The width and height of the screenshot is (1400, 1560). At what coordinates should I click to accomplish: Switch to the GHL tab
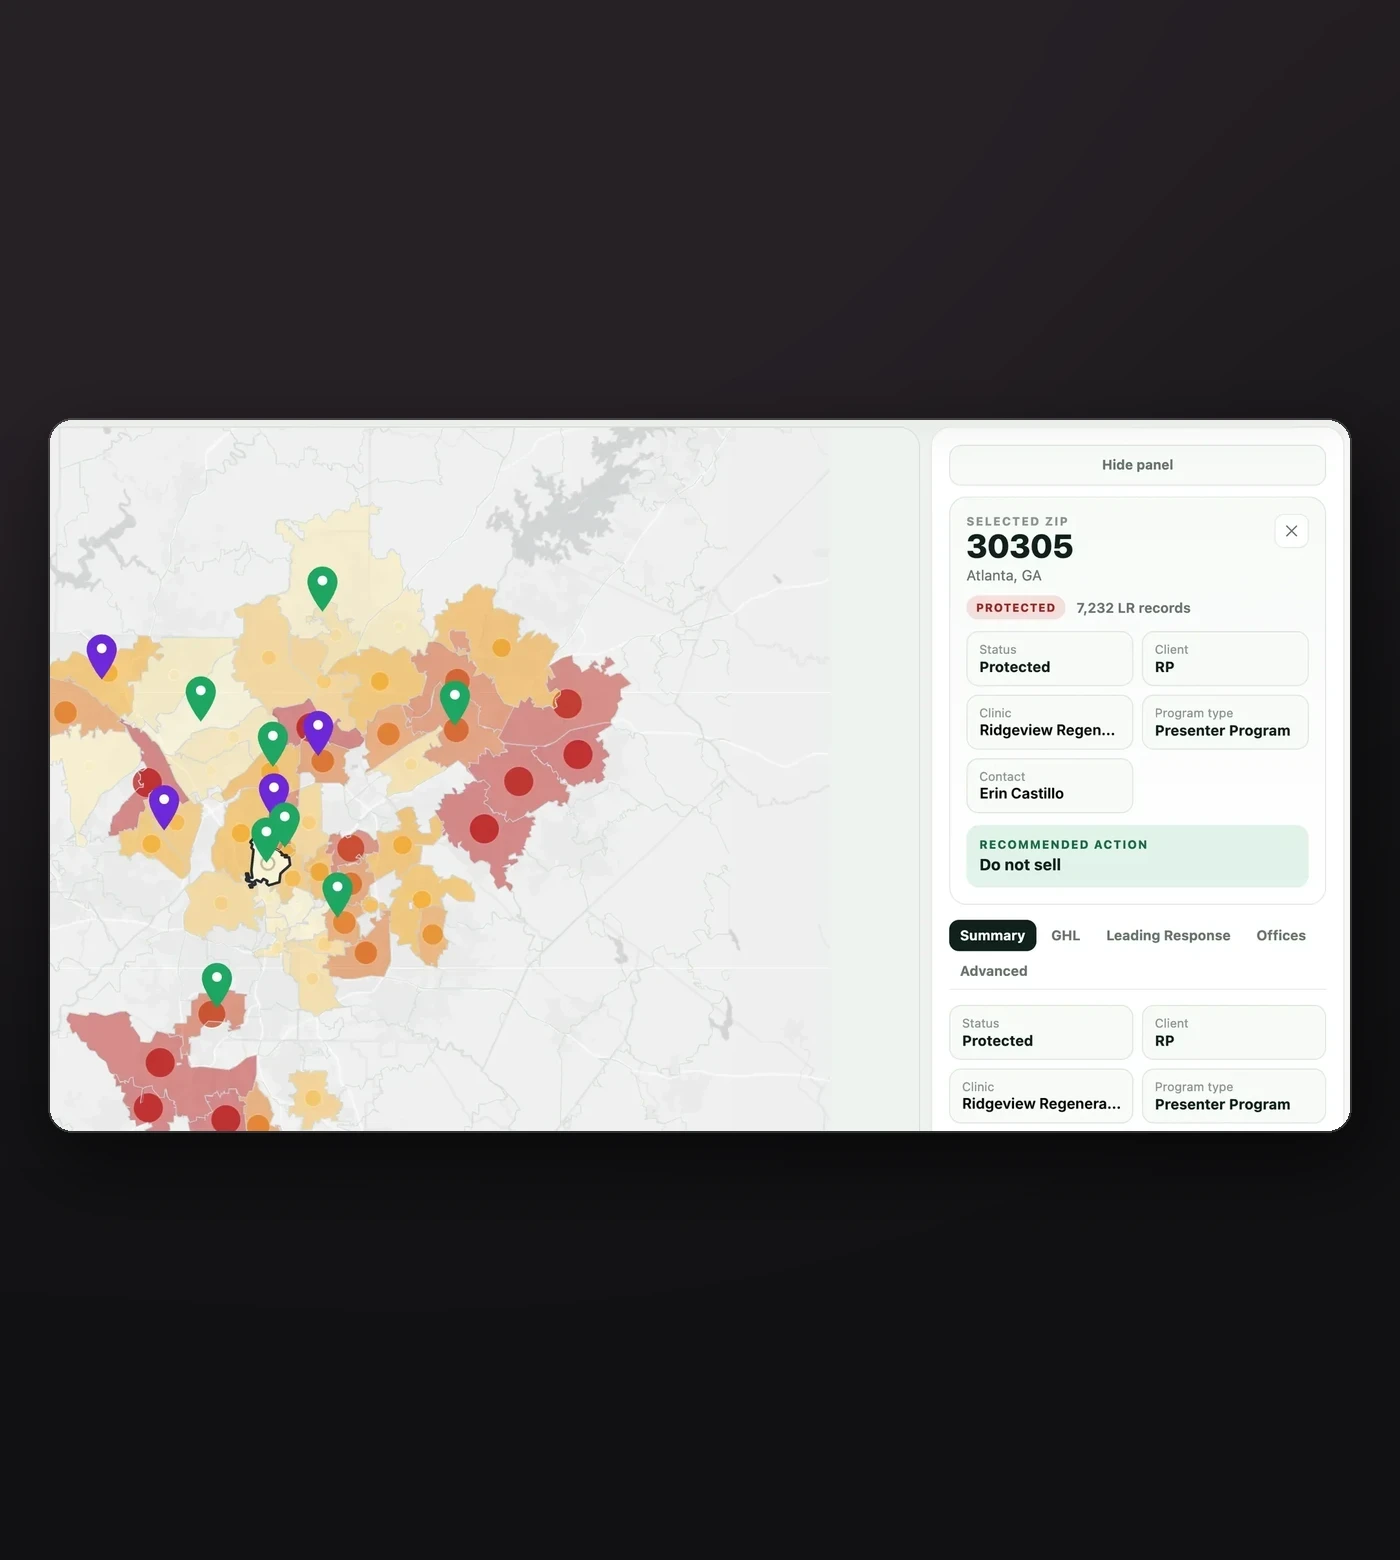1065,935
